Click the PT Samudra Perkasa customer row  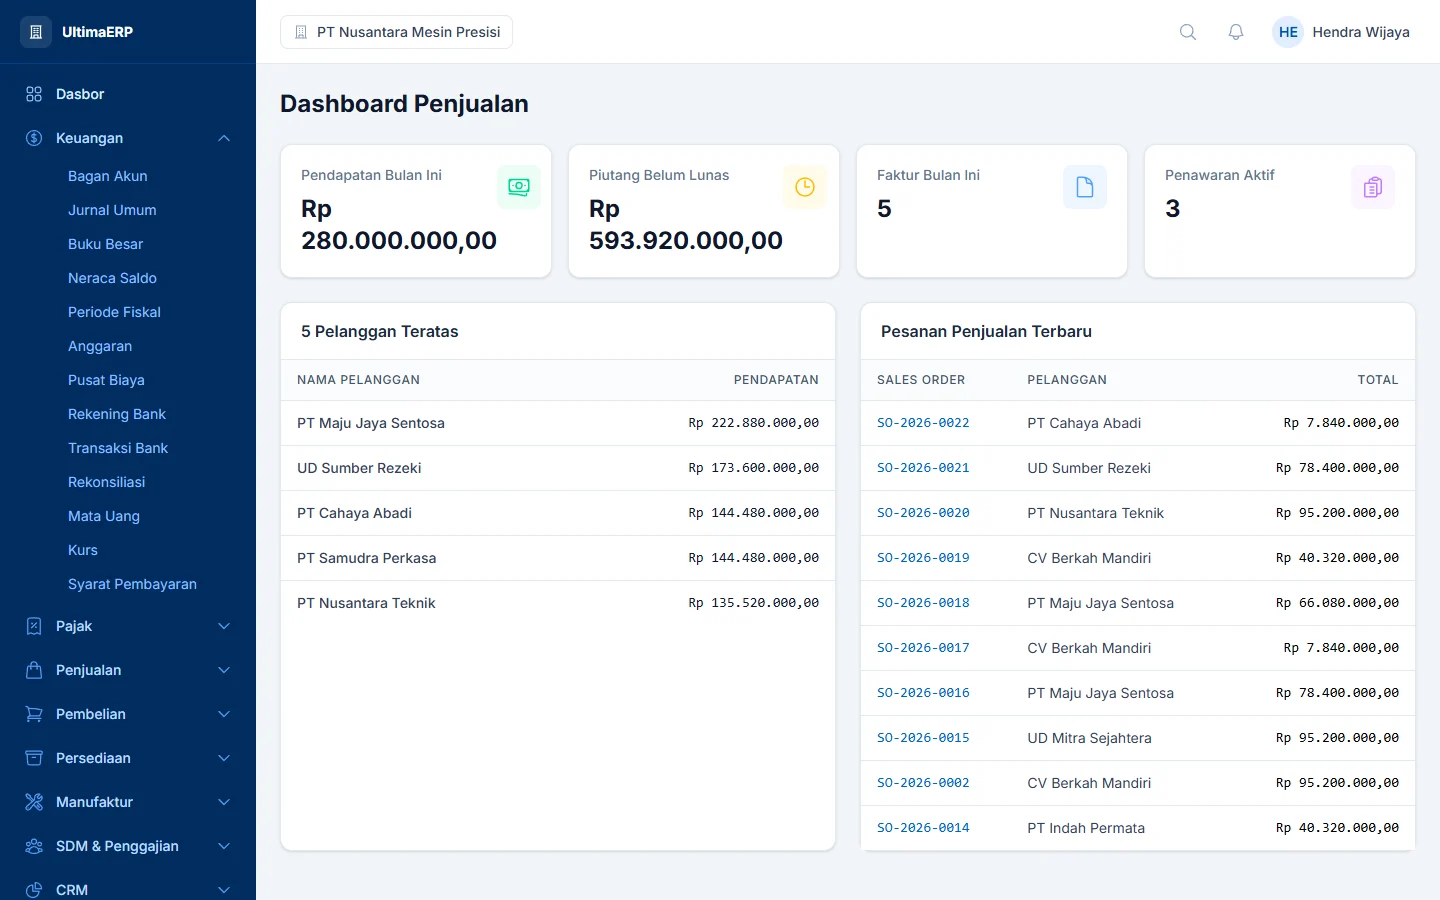click(558, 558)
